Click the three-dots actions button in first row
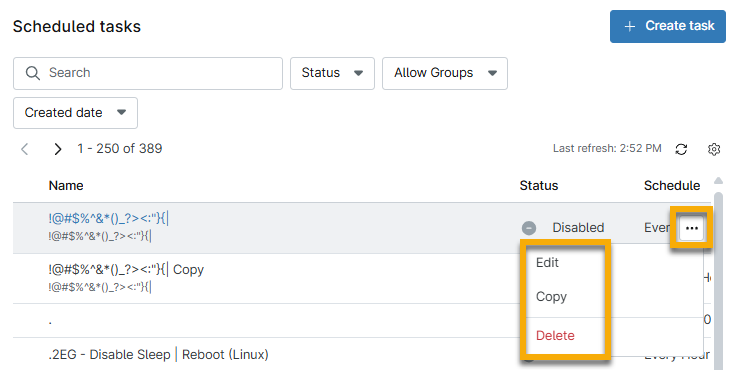Screen dimensions: 734x370 tap(692, 228)
